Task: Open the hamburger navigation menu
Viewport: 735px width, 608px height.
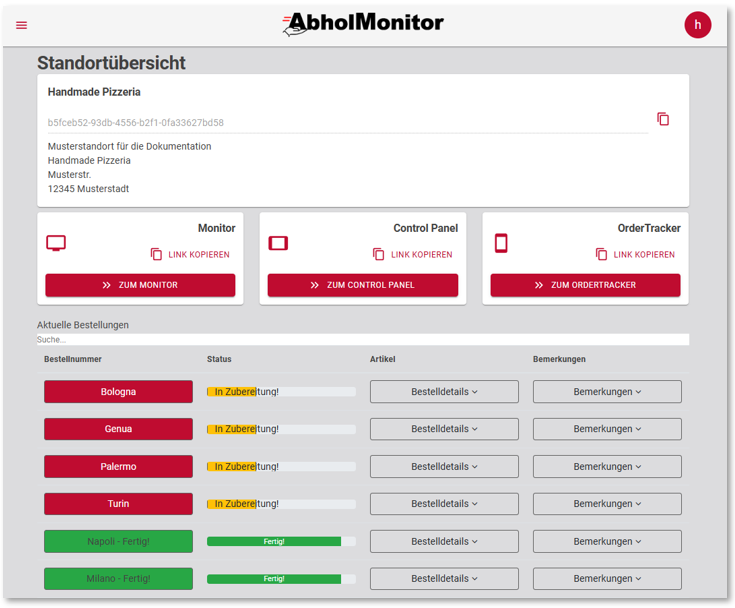Action: 22,25
